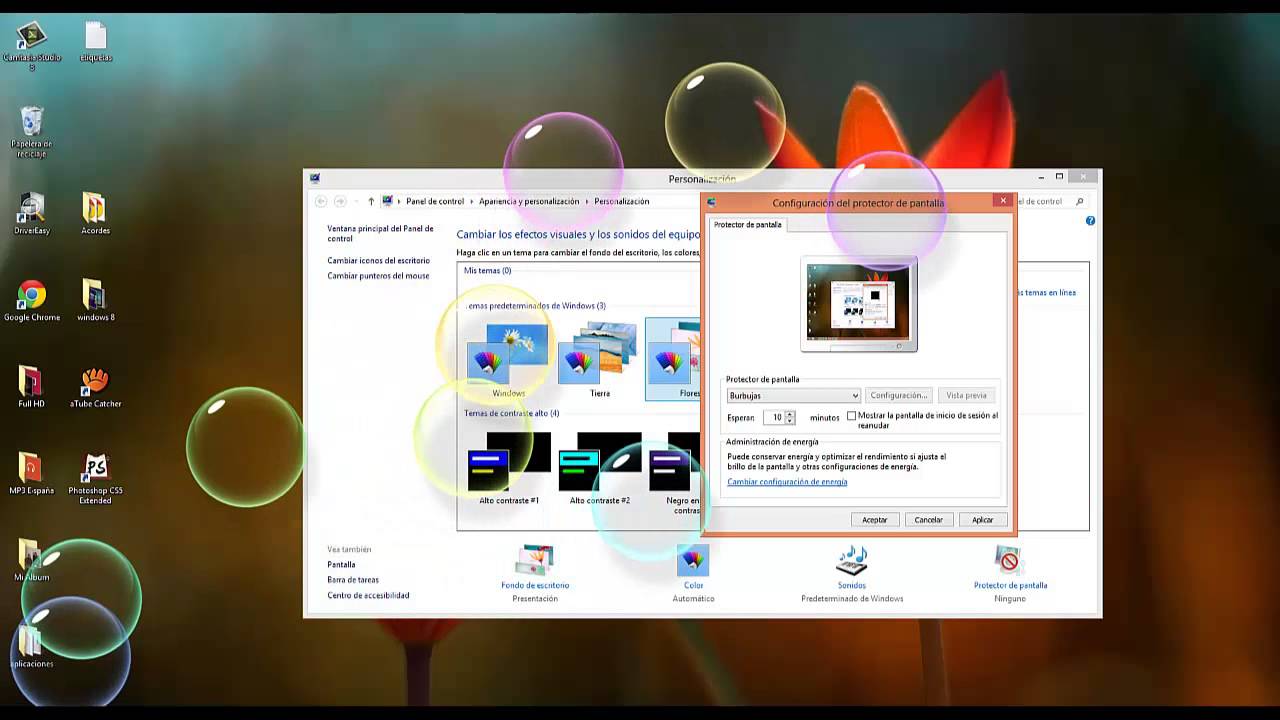
Task: Click Apariencia y personalización breadcrumb
Action: tap(529, 201)
